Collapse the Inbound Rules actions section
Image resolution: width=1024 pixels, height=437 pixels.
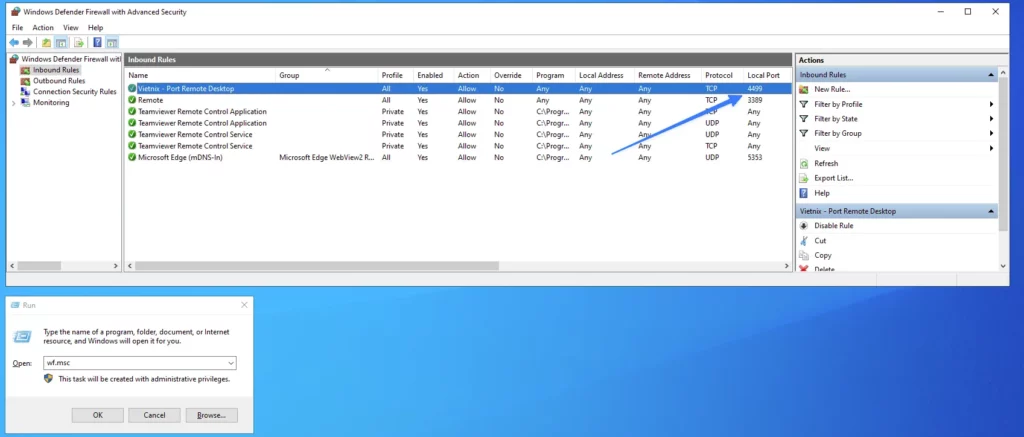click(x=991, y=75)
